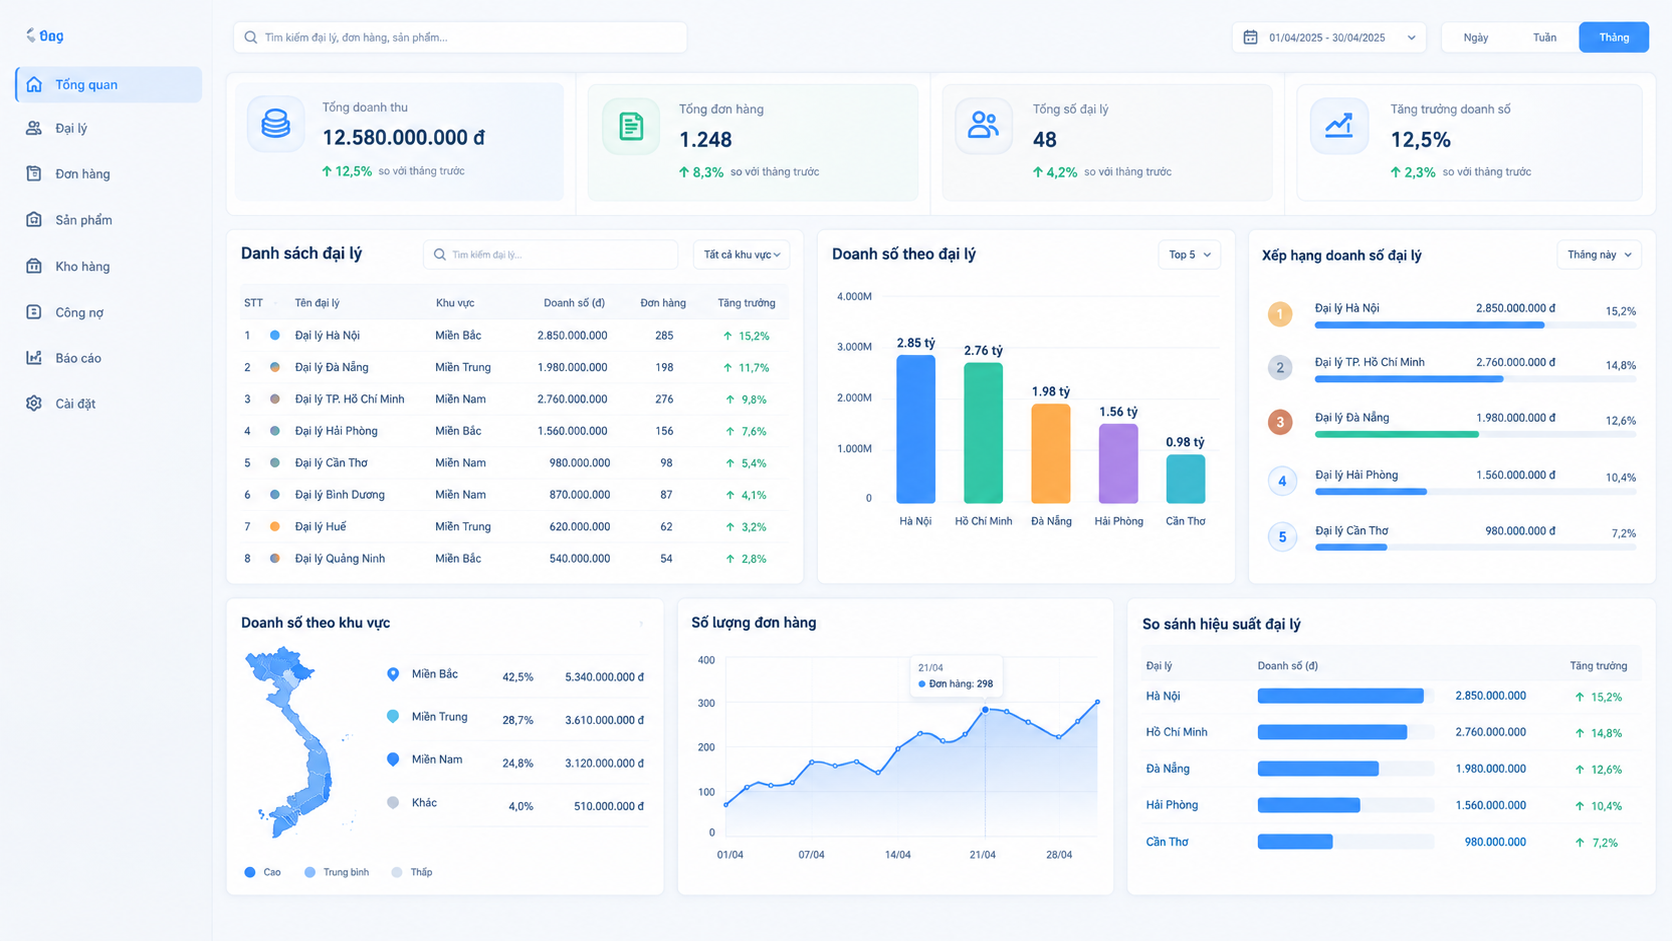Click the 620.000.000 value for Đại lý Huế
The width and height of the screenshot is (1672, 941).
pos(580,526)
